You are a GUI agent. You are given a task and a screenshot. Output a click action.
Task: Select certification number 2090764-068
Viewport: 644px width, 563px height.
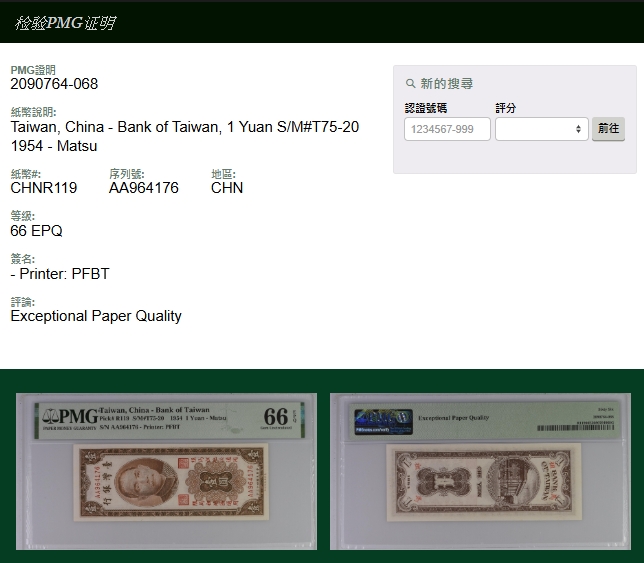54,84
